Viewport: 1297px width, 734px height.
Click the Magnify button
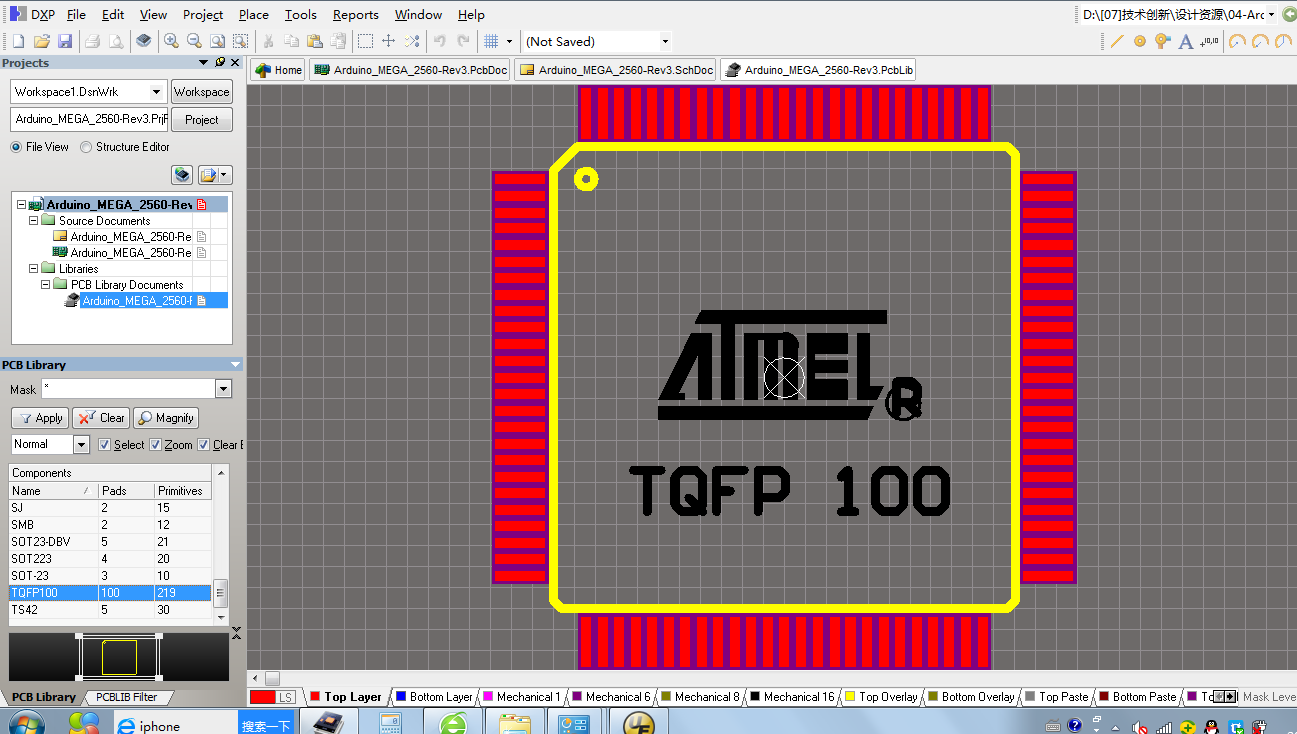(166, 418)
